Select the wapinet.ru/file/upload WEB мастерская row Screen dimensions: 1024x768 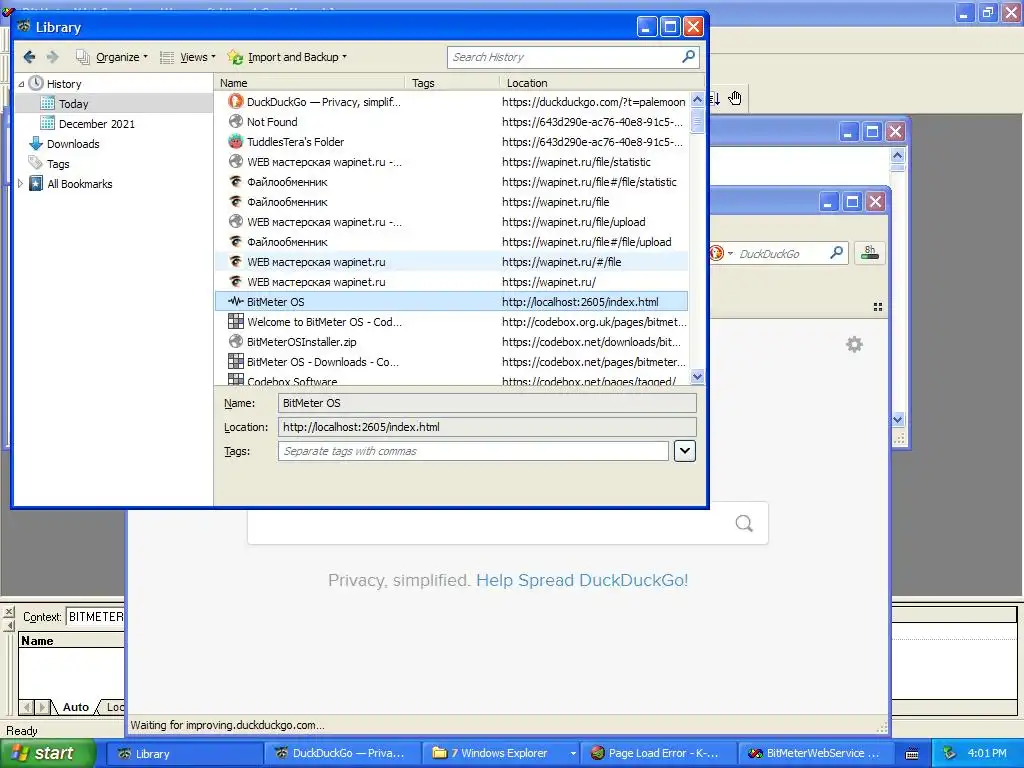(x=451, y=222)
